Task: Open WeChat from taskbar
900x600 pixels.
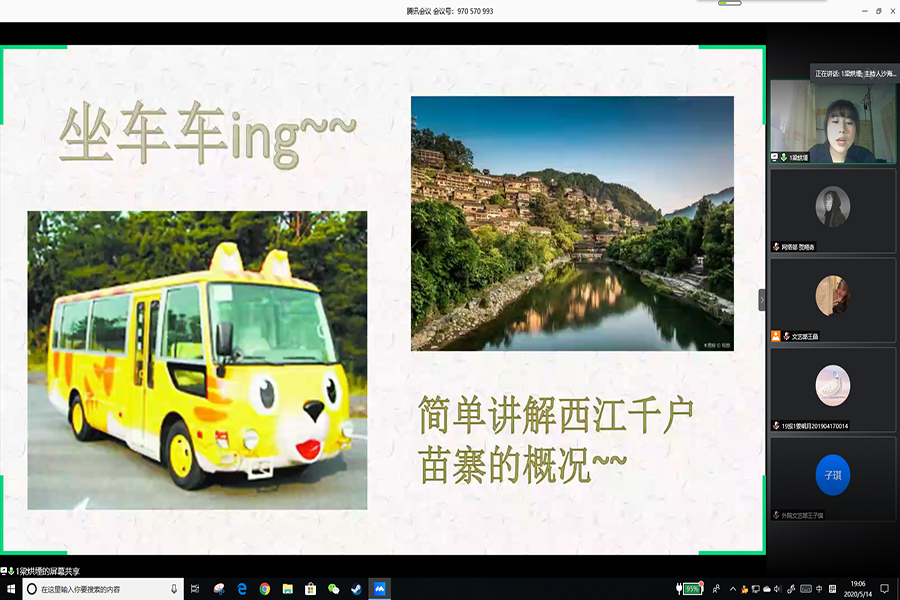Action: tap(334, 589)
